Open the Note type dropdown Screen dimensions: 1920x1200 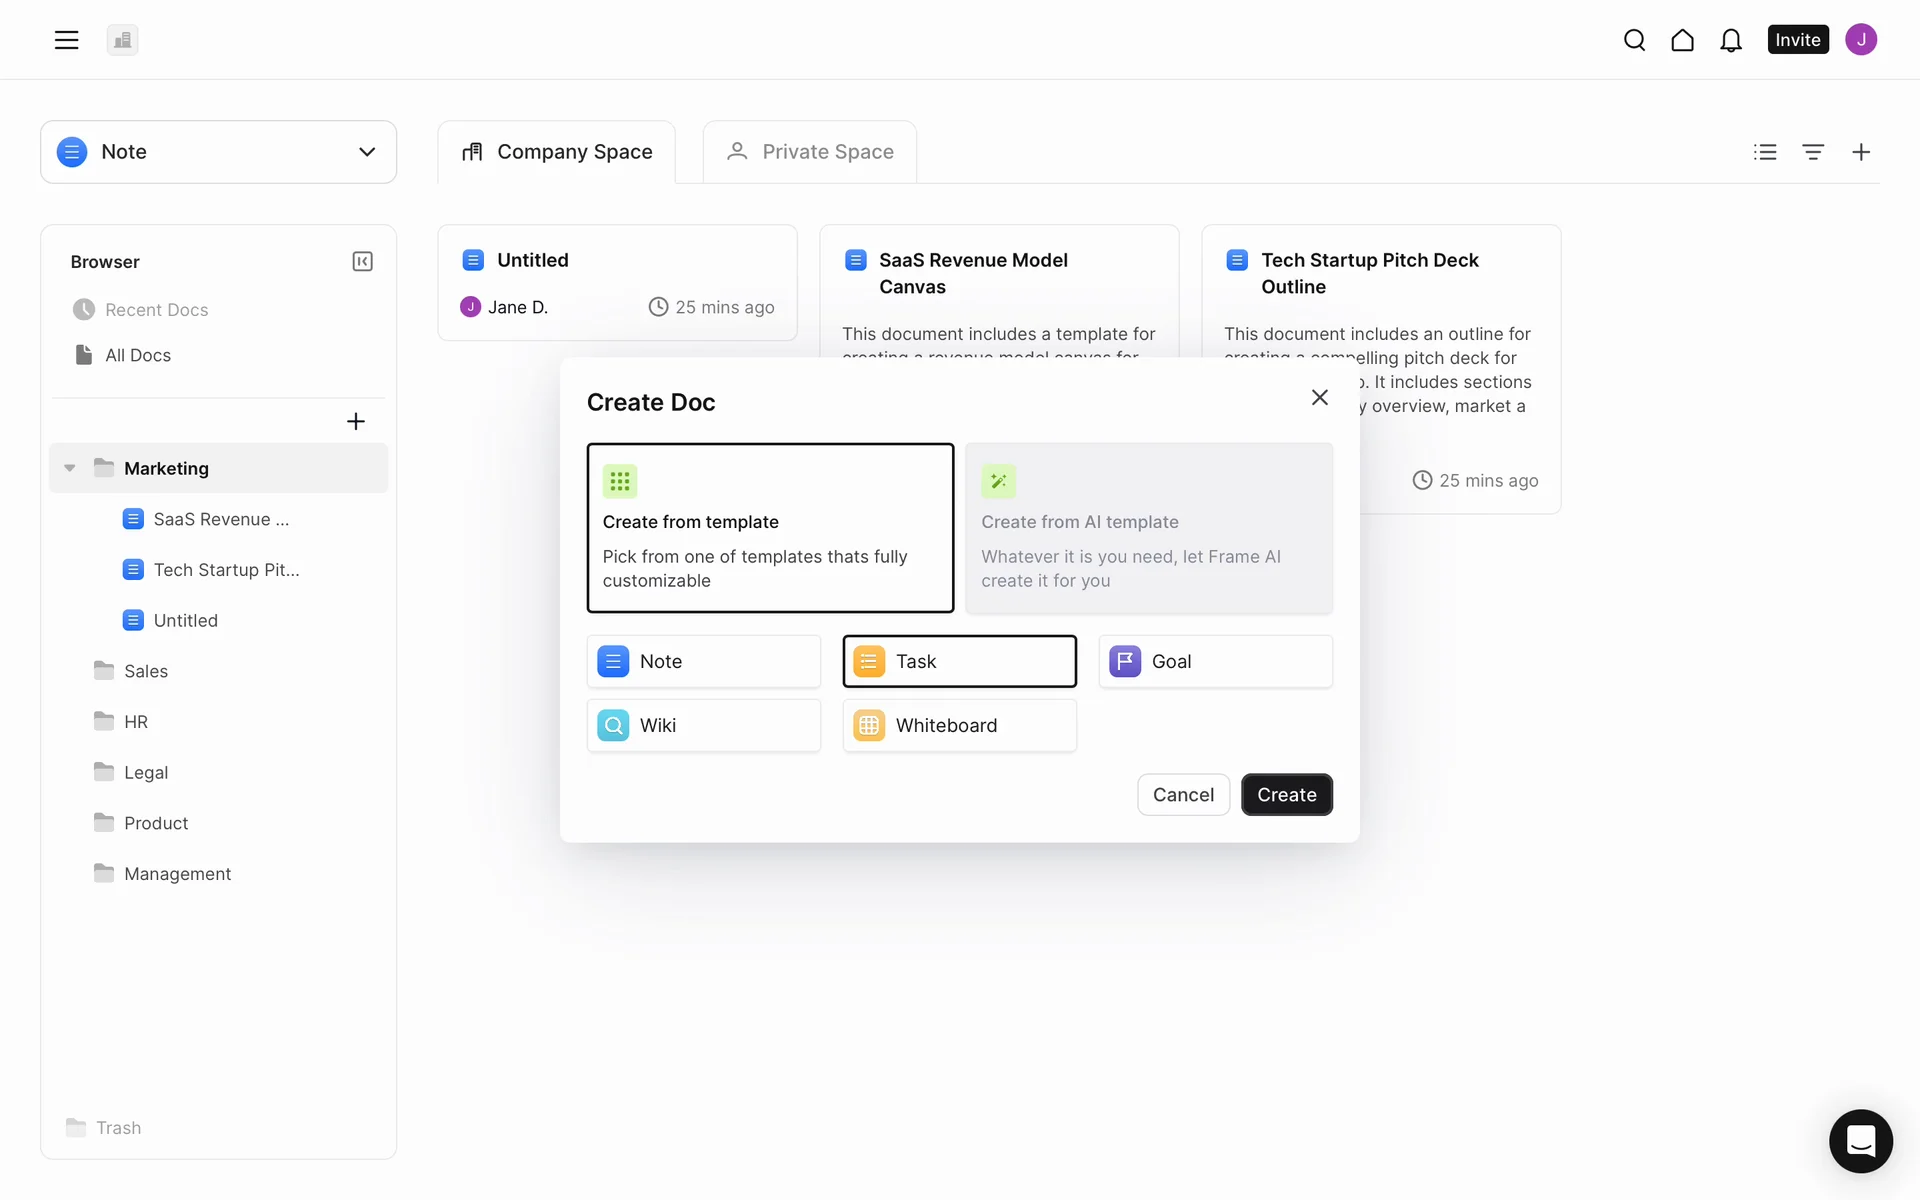(218, 152)
